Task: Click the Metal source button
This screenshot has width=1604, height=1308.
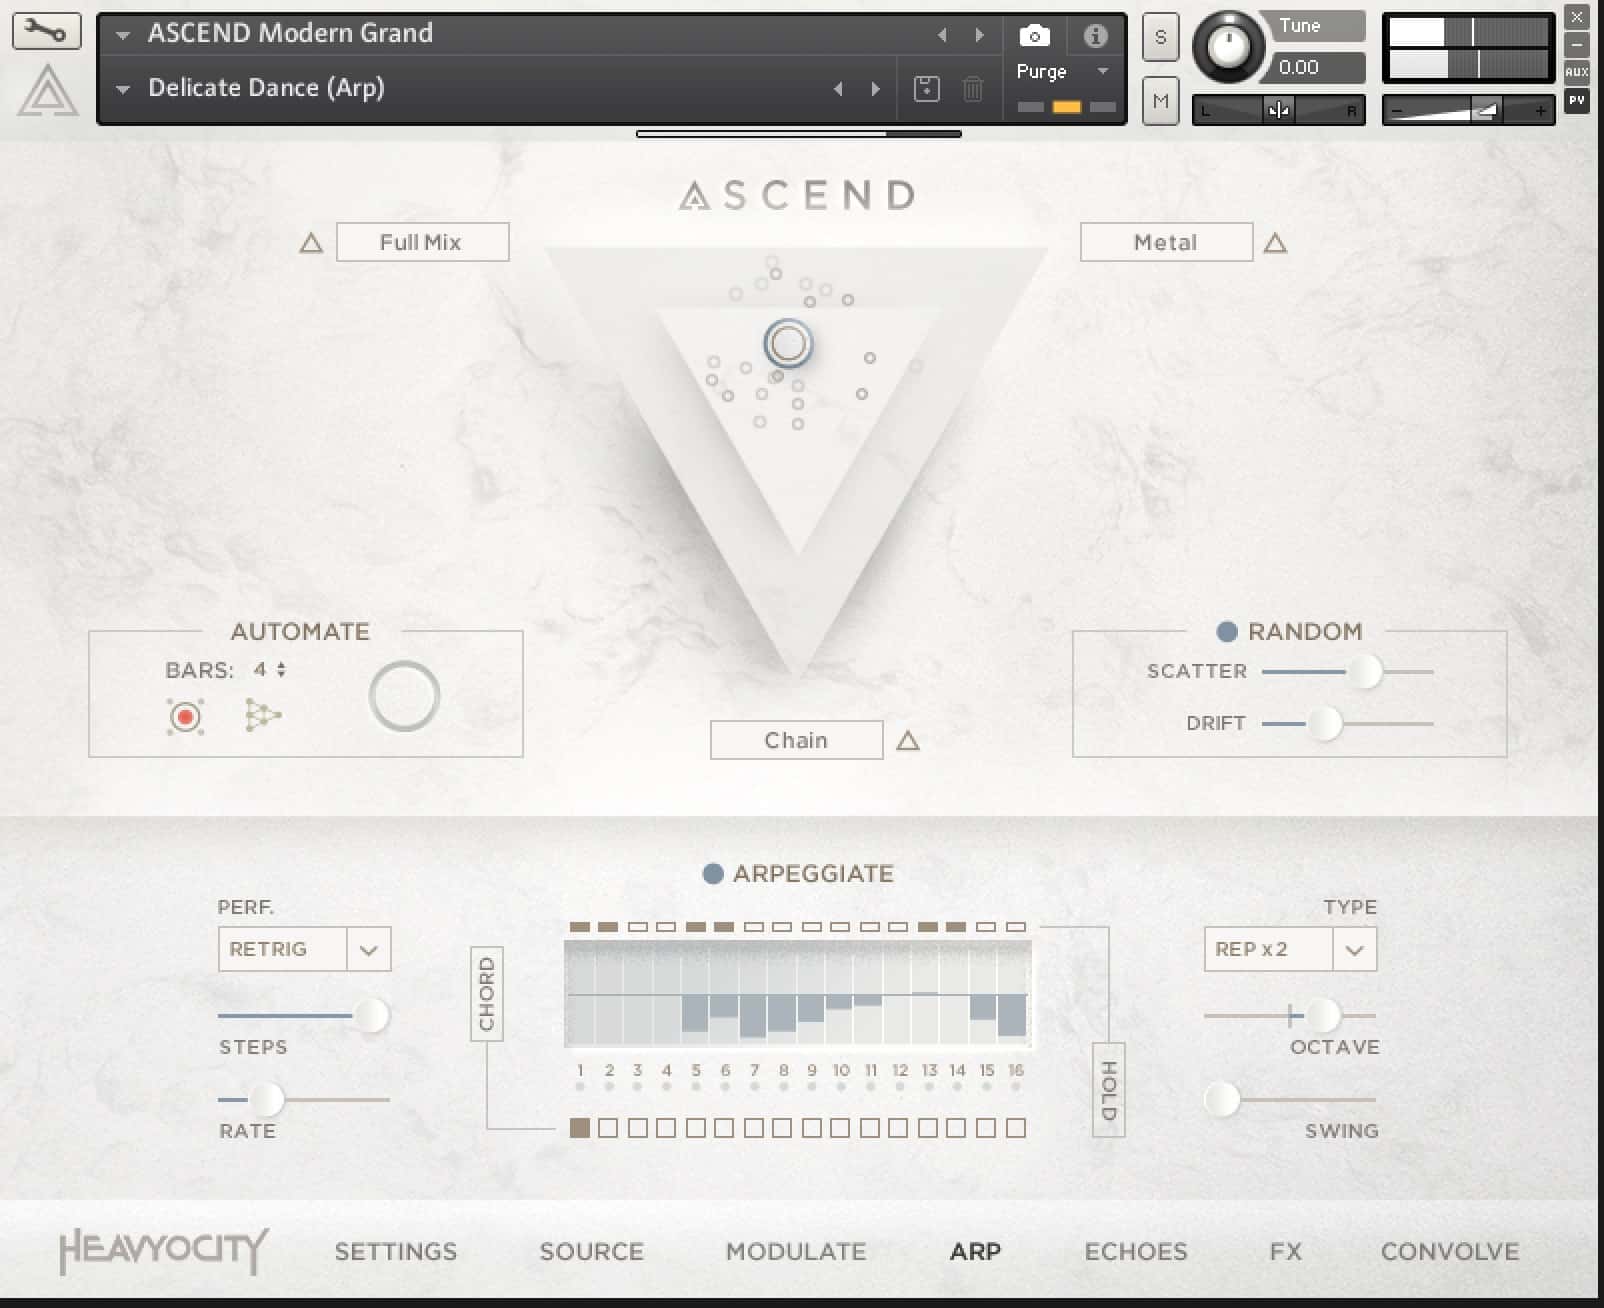Action: [1166, 242]
